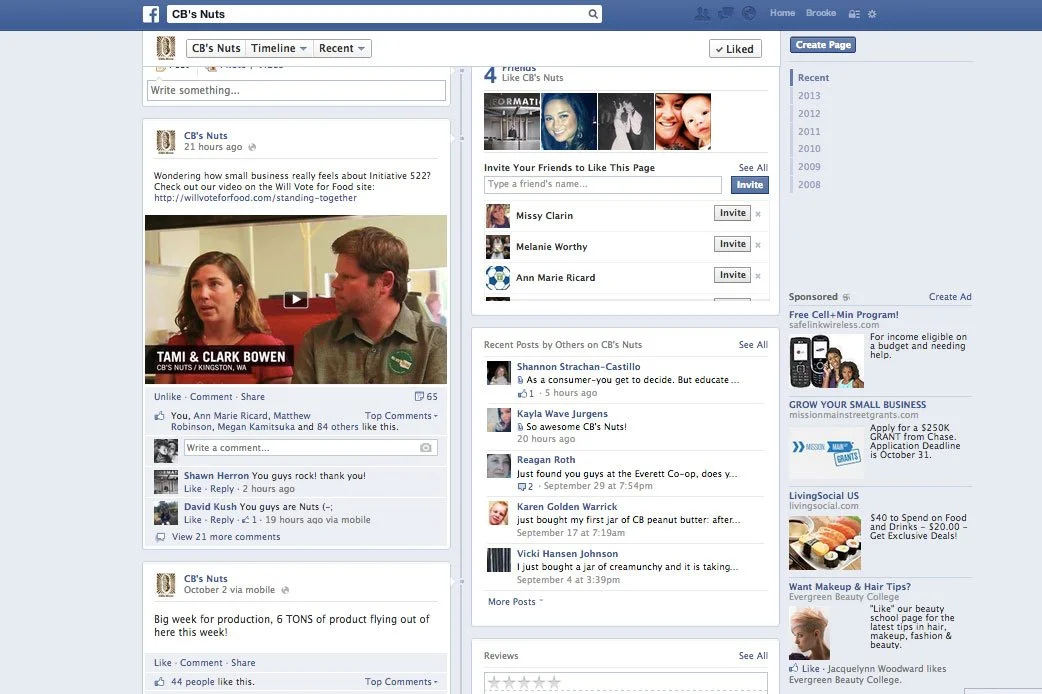Click thumbs-up icon on the video post
The height and width of the screenshot is (694, 1042).
click(x=159, y=416)
